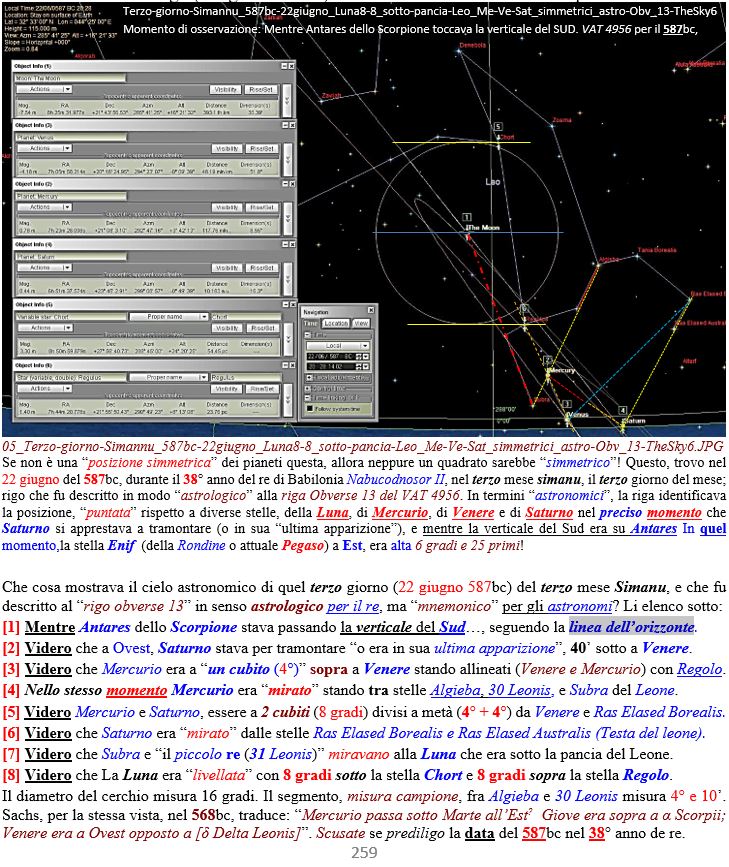729x867 pixels.
Task: Open Actions dropdown in Chort info panel
Action: [44, 328]
